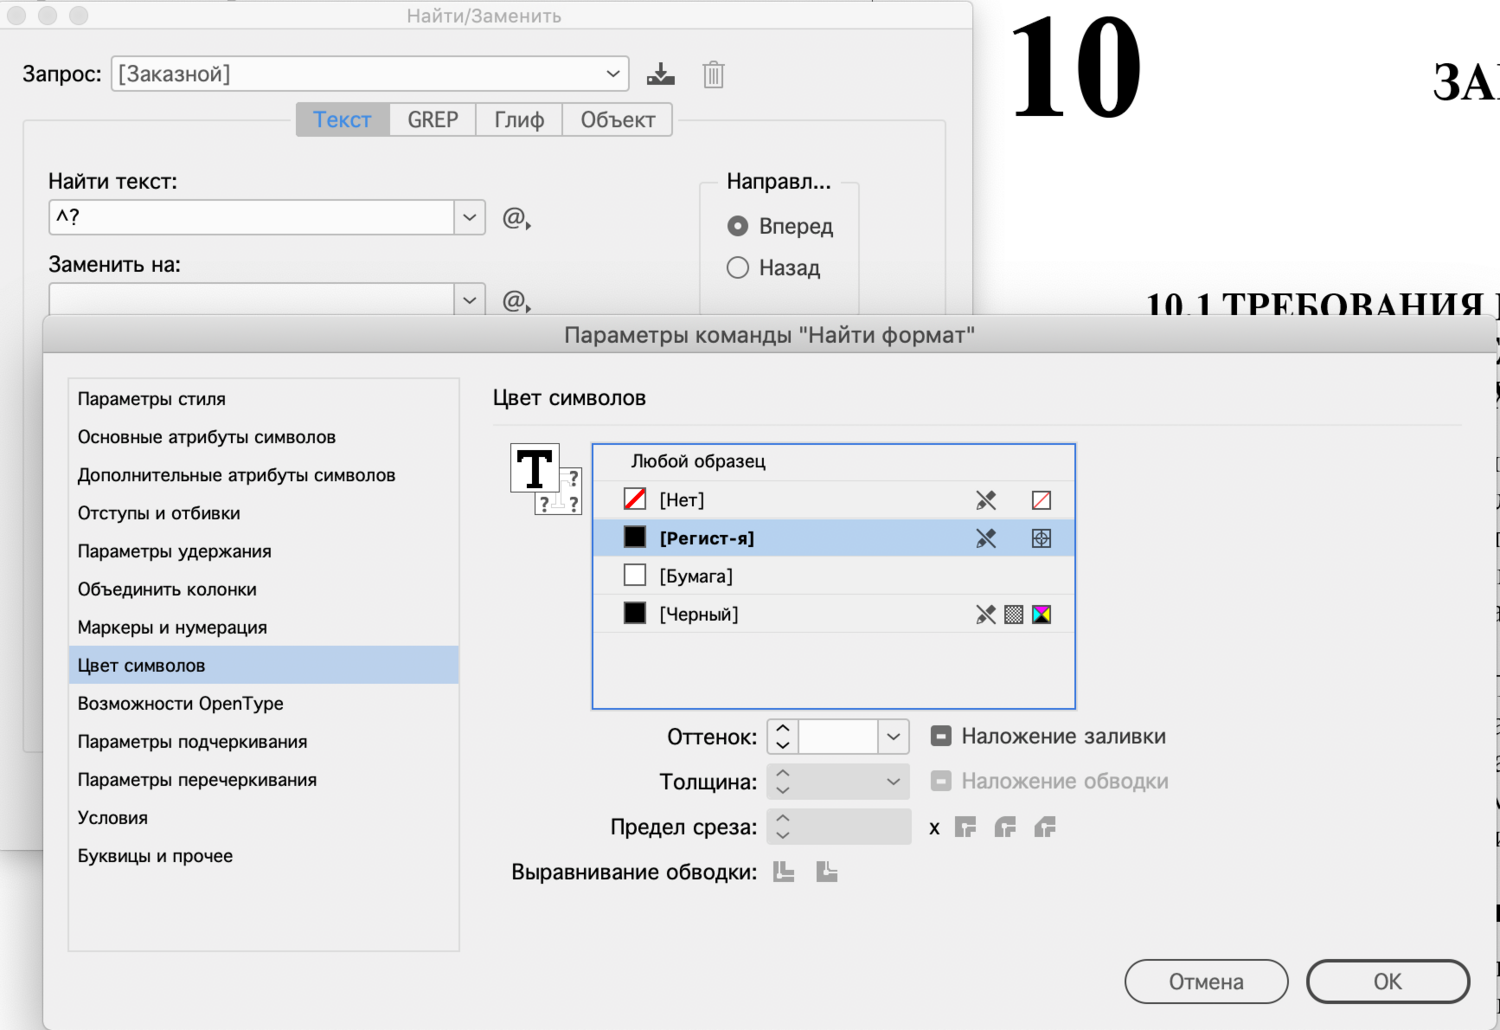This screenshot has height=1030, width=1500.
Task: Click the Отмена button
Action: coord(1206,982)
